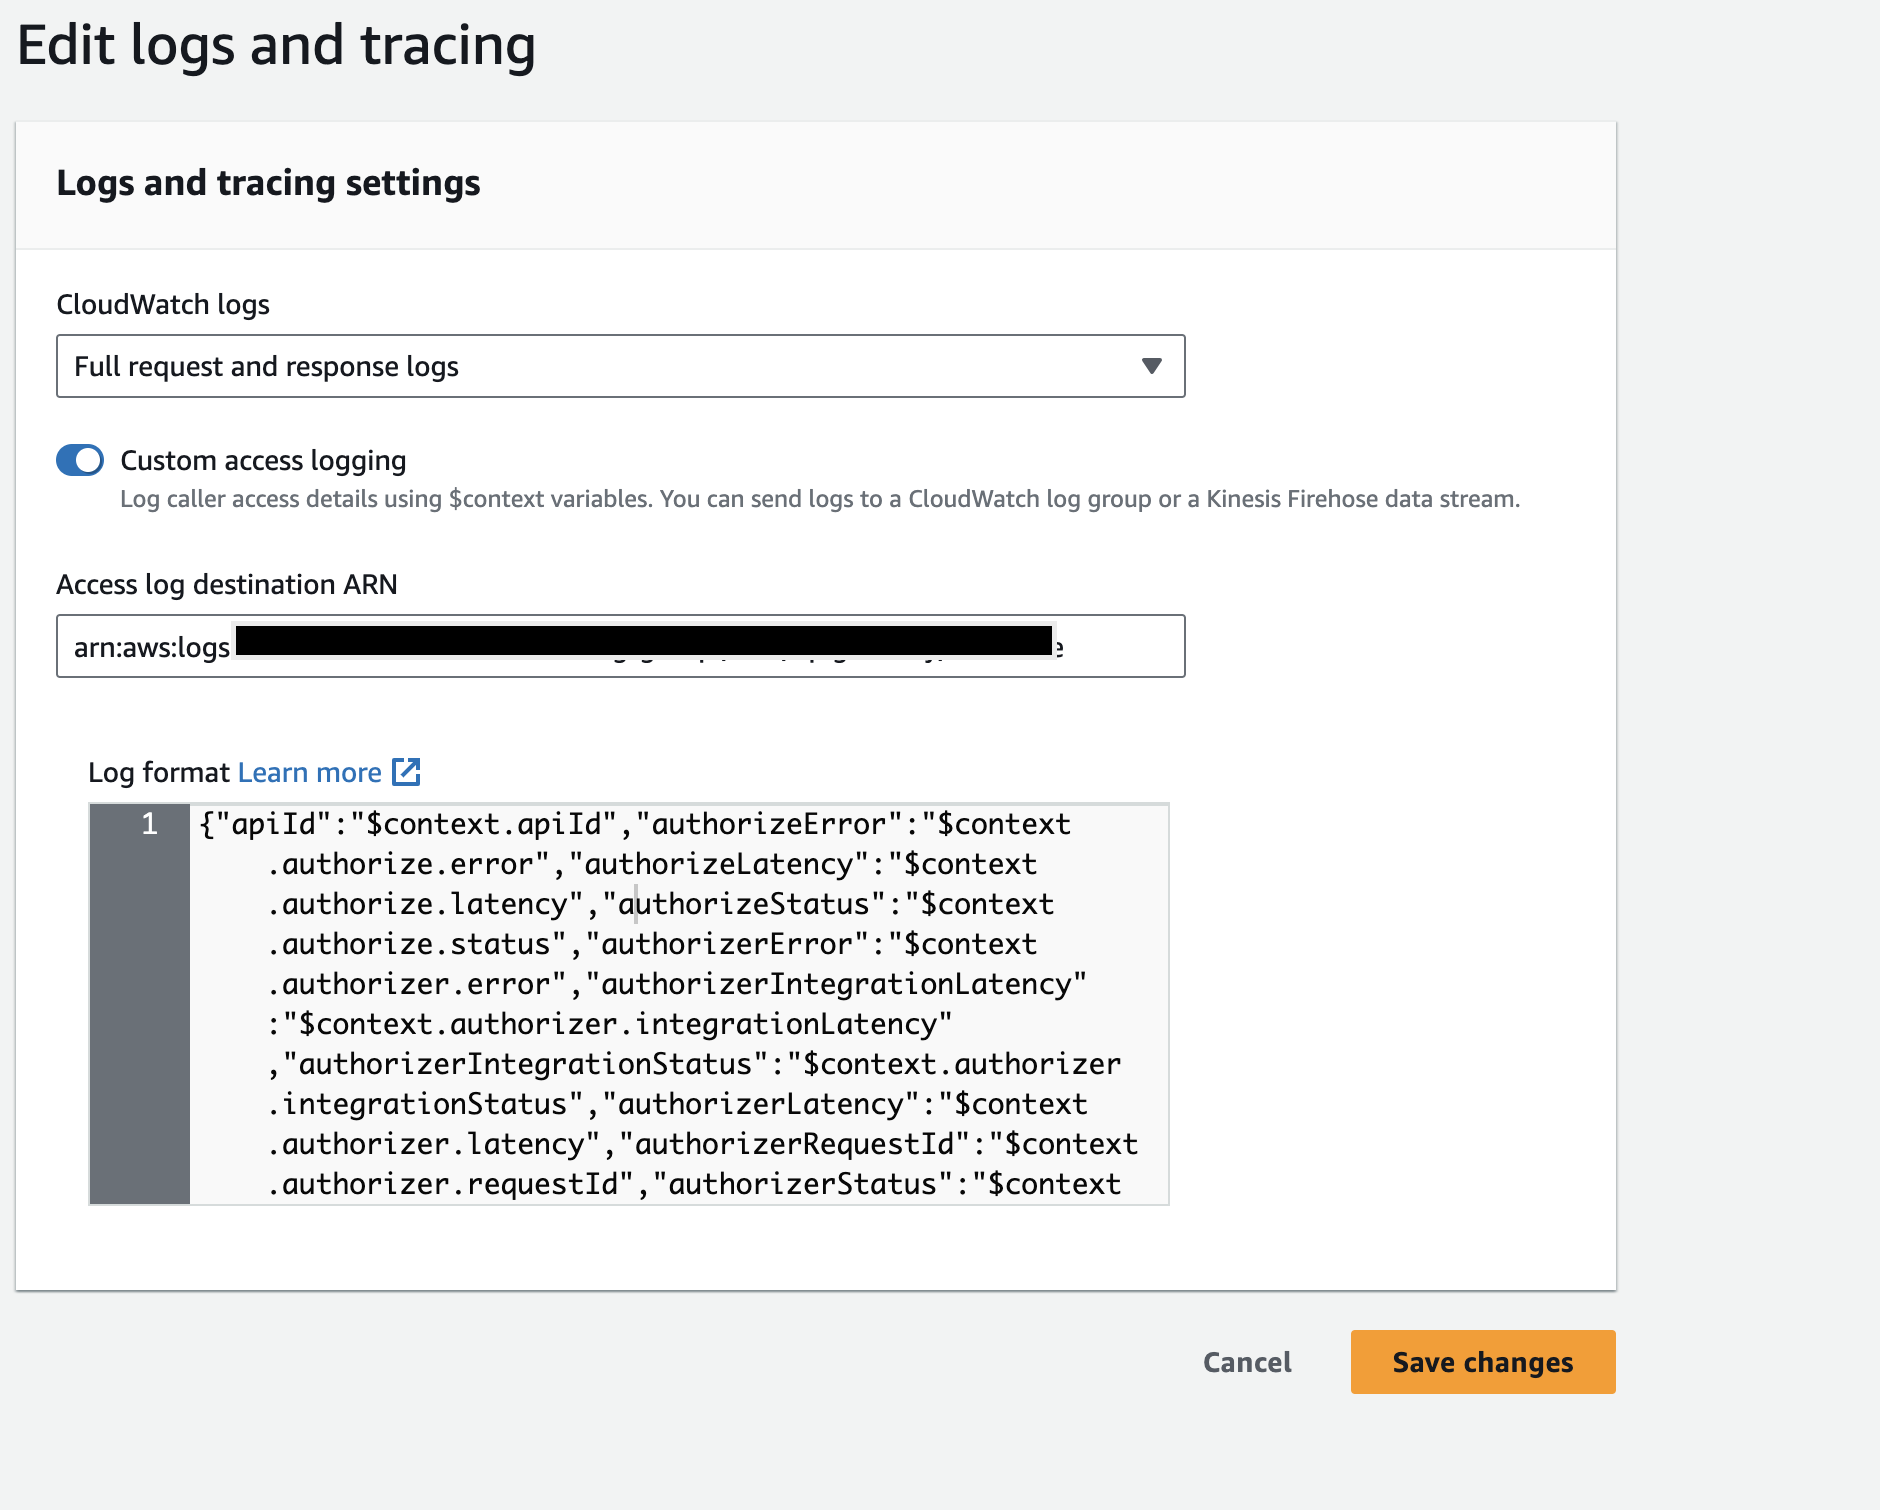Image resolution: width=1880 pixels, height=1510 pixels.
Task: Click Cancel to discard changes
Action: [x=1246, y=1362]
